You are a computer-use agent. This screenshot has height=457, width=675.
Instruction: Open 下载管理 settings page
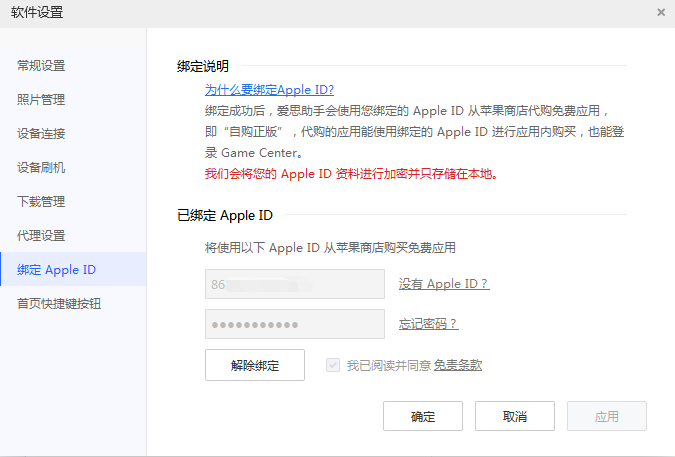click(41, 202)
